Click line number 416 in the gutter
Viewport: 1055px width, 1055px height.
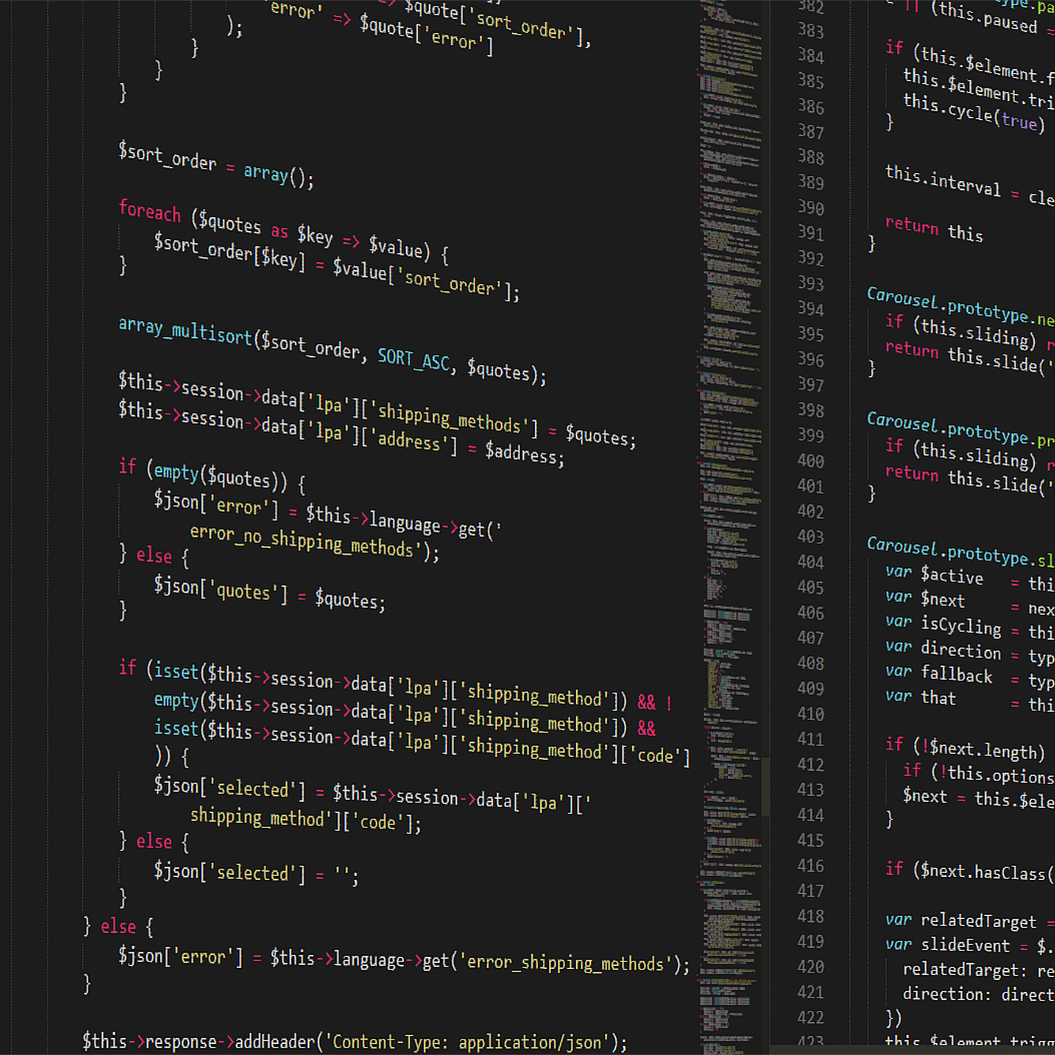click(810, 866)
